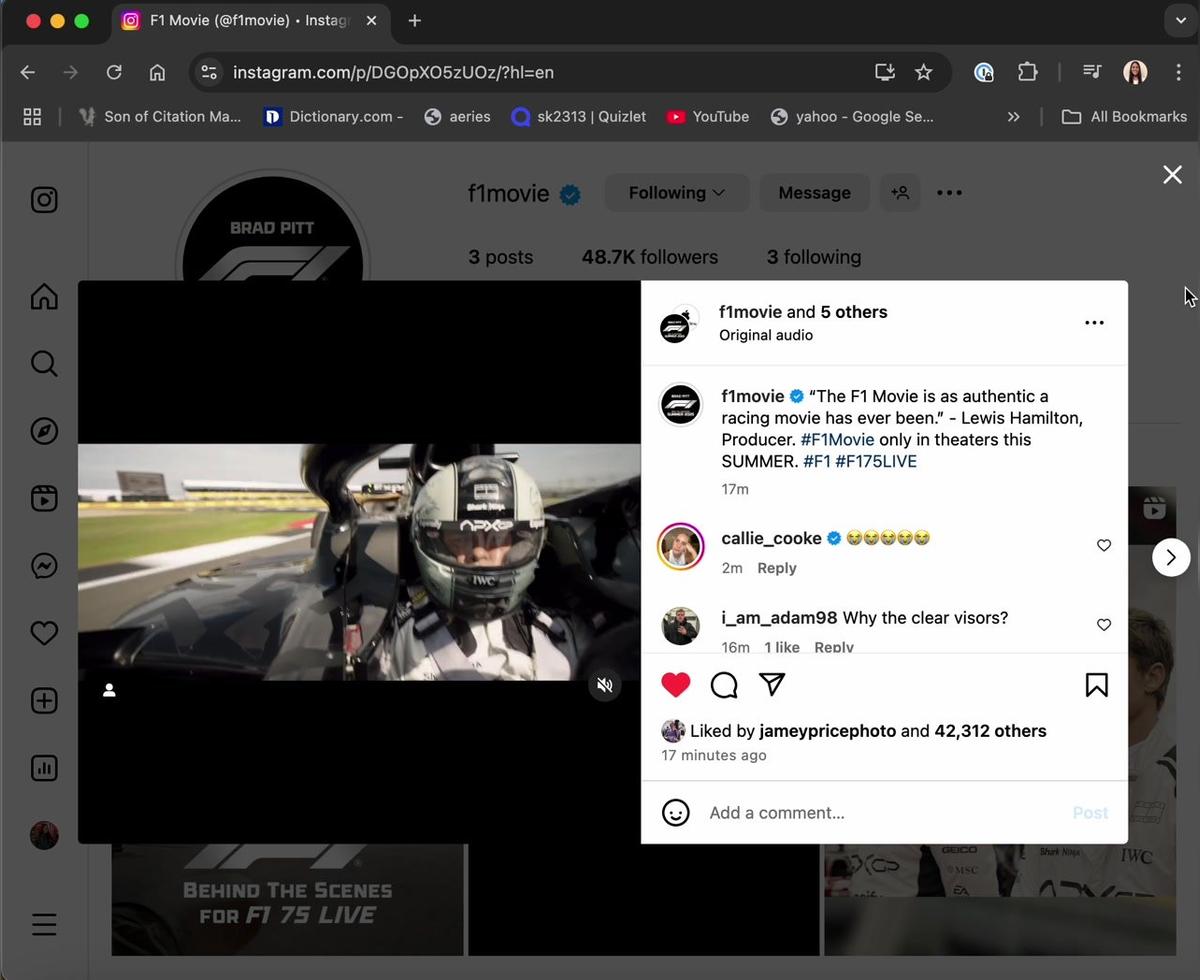Image resolution: width=1200 pixels, height=980 pixels.
Task: Open profile avatar in Instagram sidebar
Action: point(44,835)
